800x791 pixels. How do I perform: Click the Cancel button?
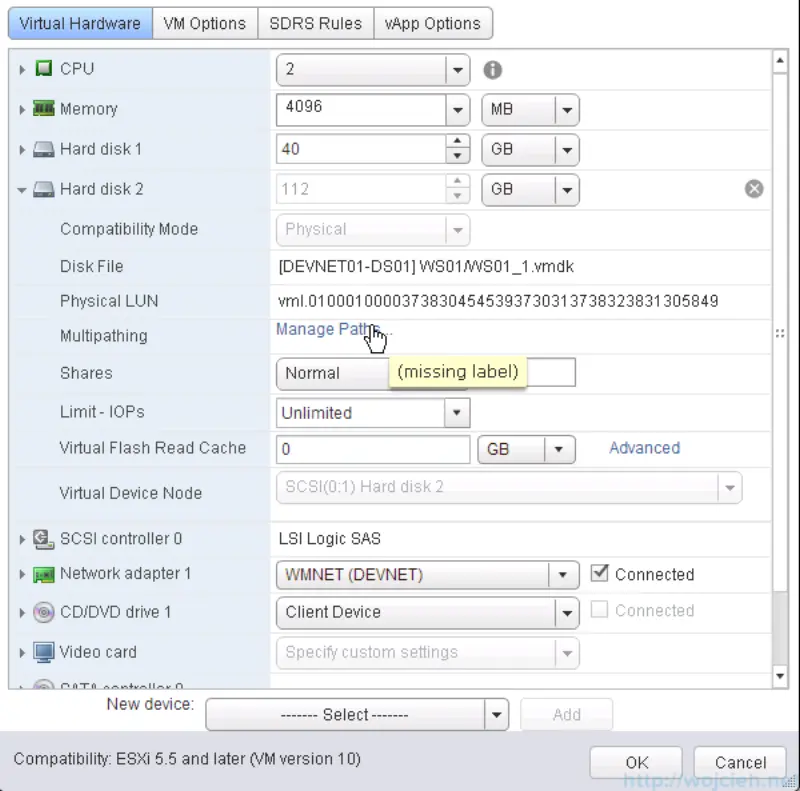point(739,761)
